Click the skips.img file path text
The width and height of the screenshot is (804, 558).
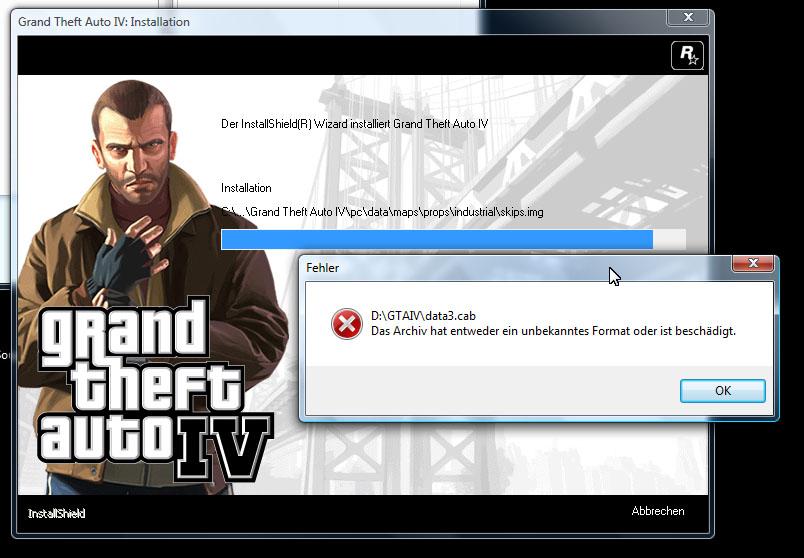pyautogui.click(x=382, y=212)
